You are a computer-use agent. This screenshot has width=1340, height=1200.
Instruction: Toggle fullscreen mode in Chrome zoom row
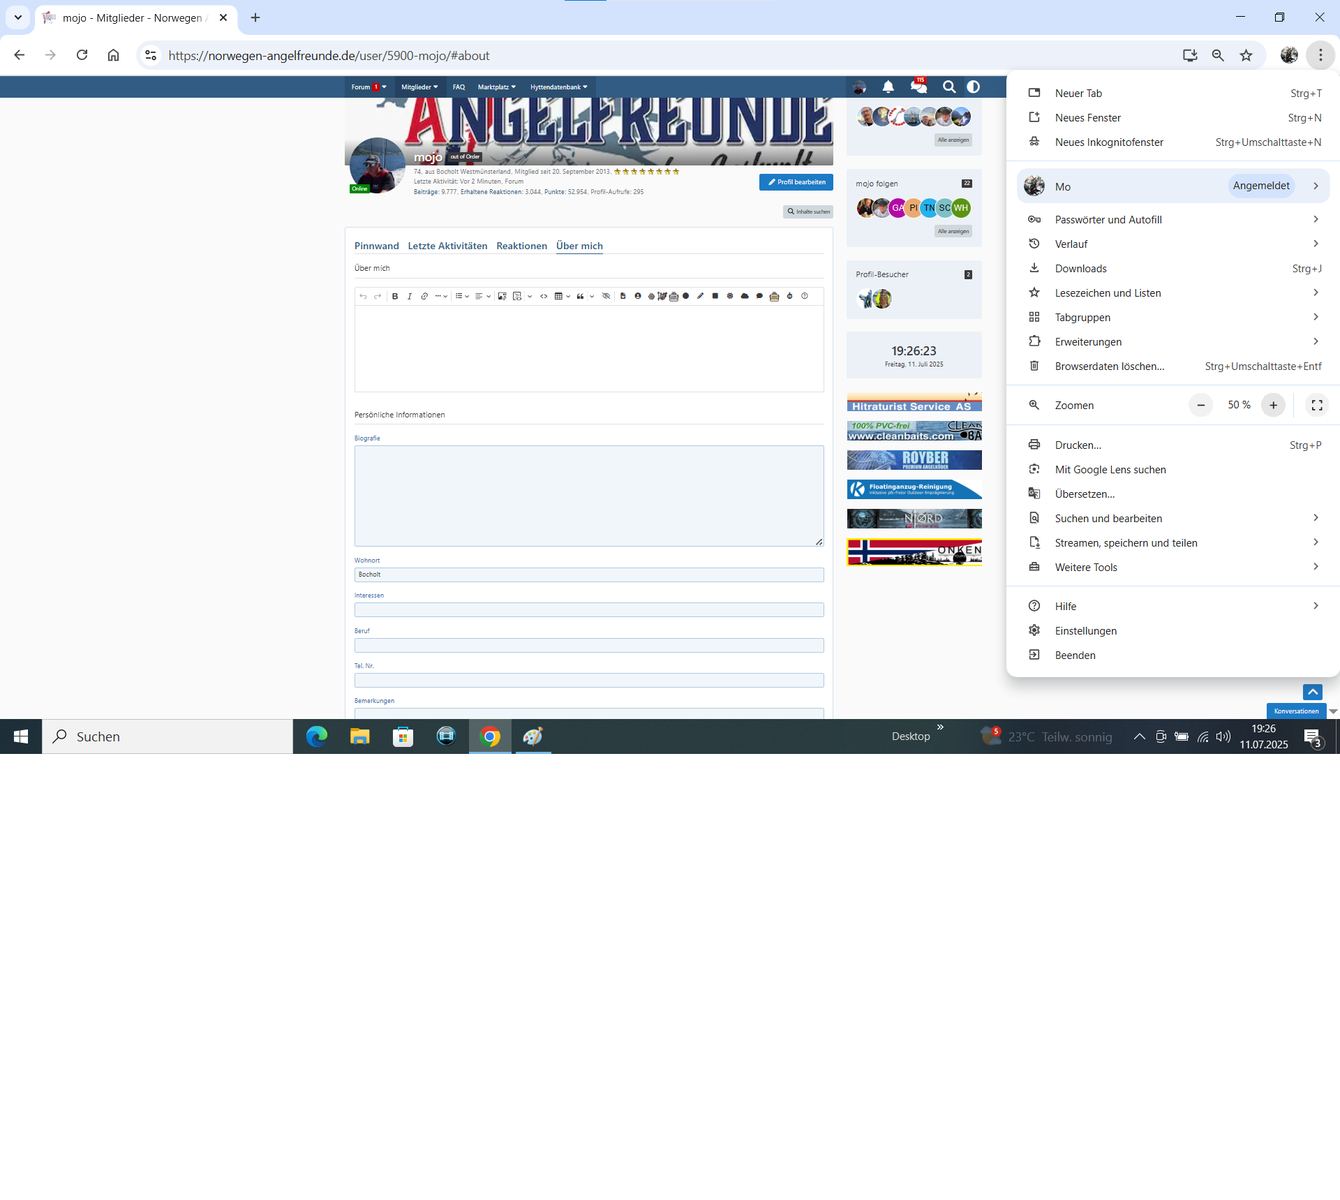coord(1317,405)
